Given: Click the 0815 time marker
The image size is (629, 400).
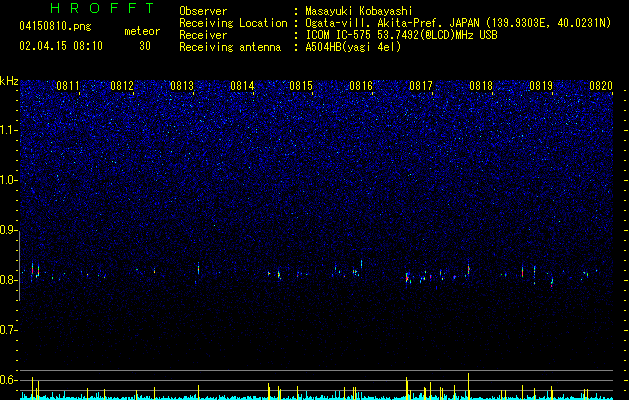Looking at the screenshot, I should tap(301, 86).
